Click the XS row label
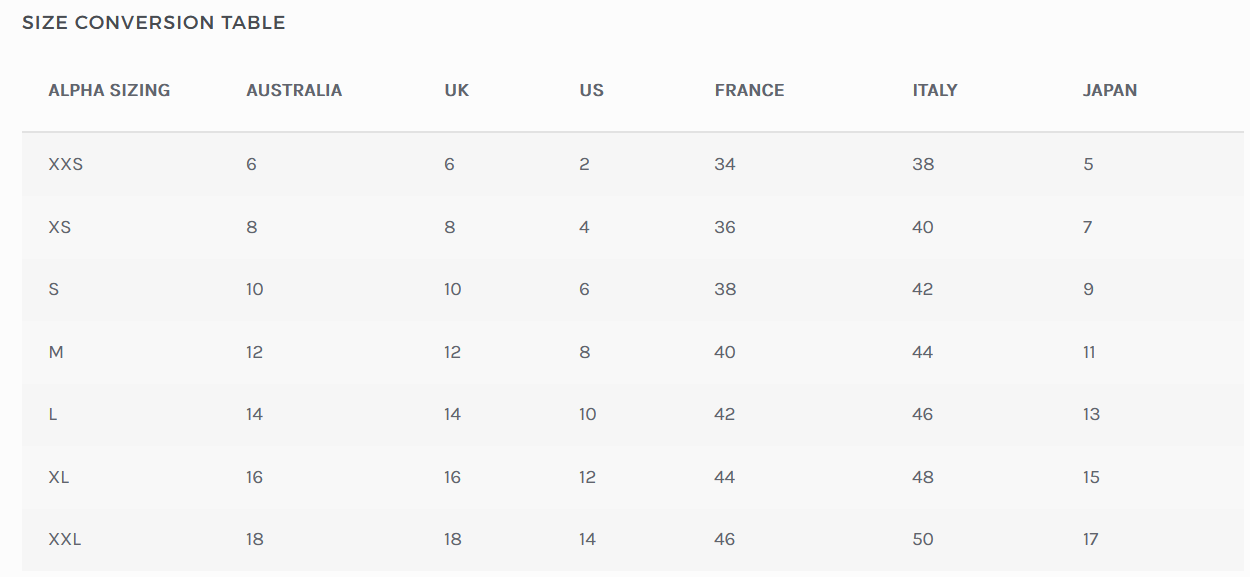 coord(60,227)
